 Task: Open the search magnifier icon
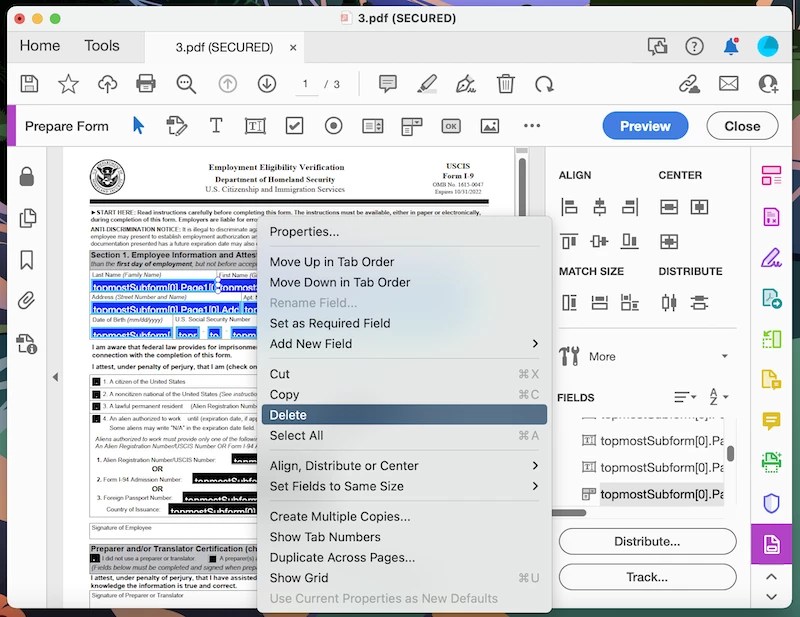click(186, 85)
